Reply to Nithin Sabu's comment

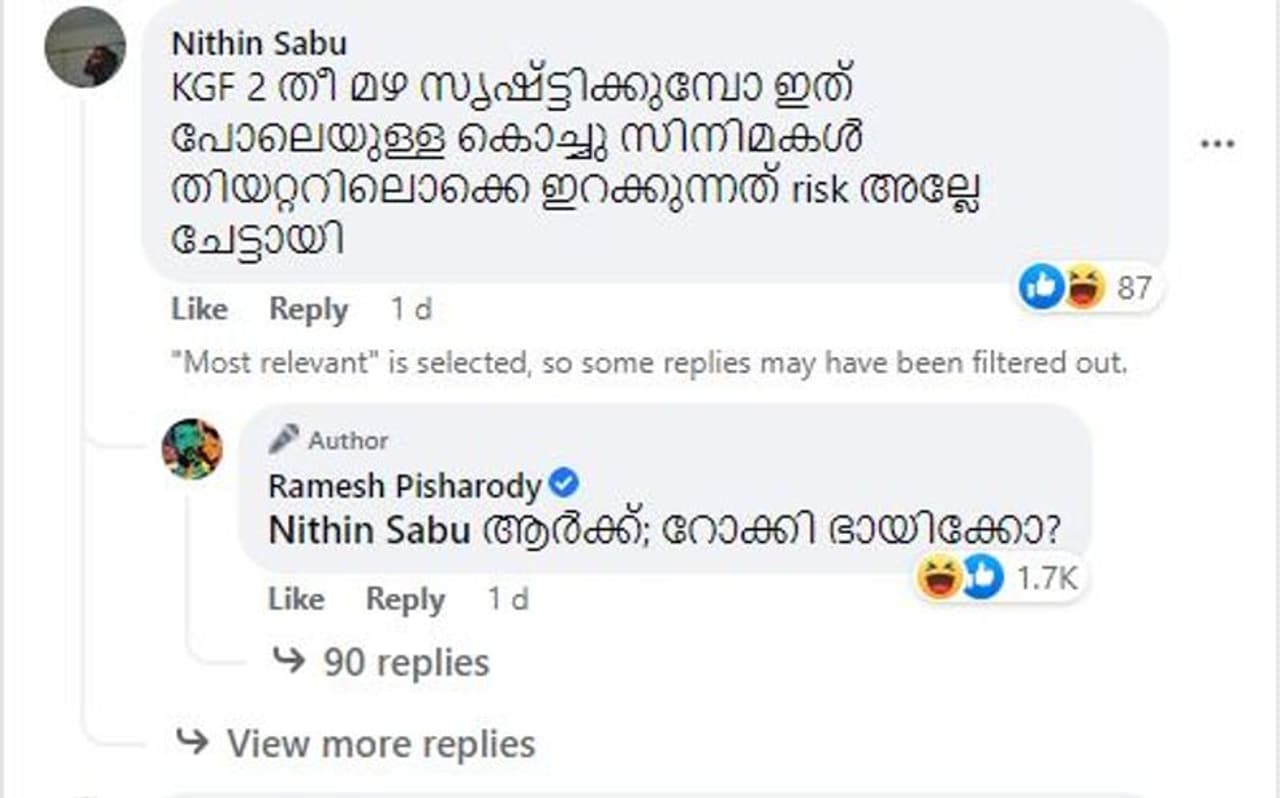coord(308,310)
